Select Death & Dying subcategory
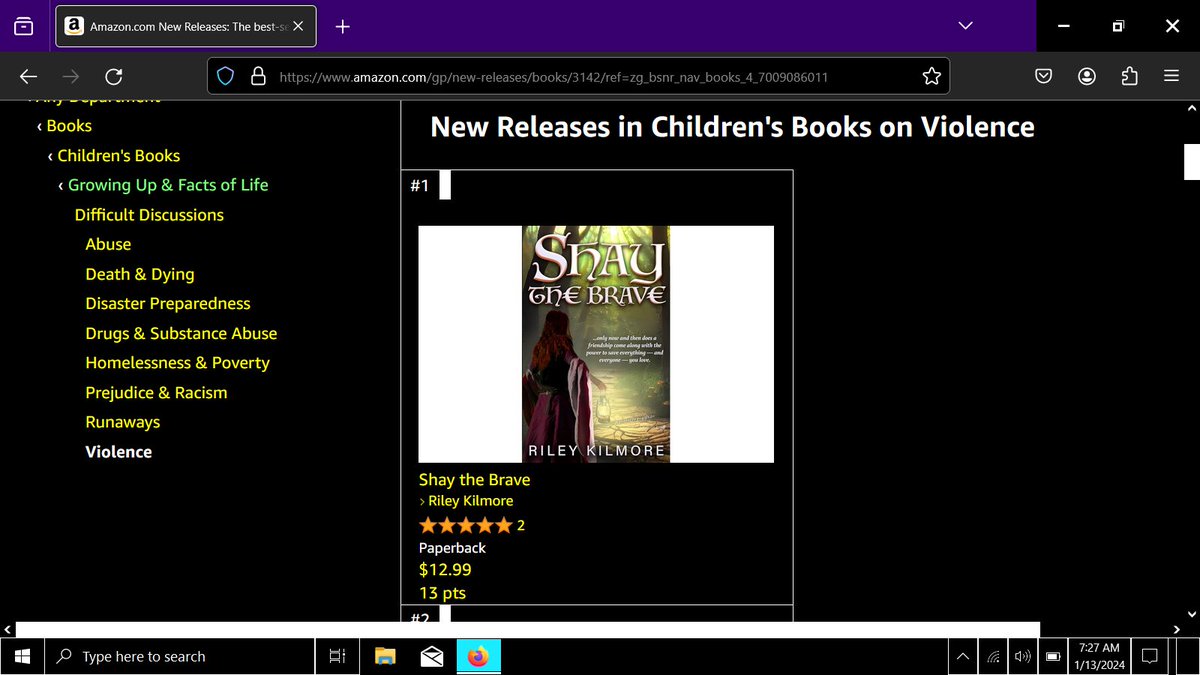This screenshot has width=1200, height=675. click(x=140, y=274)
